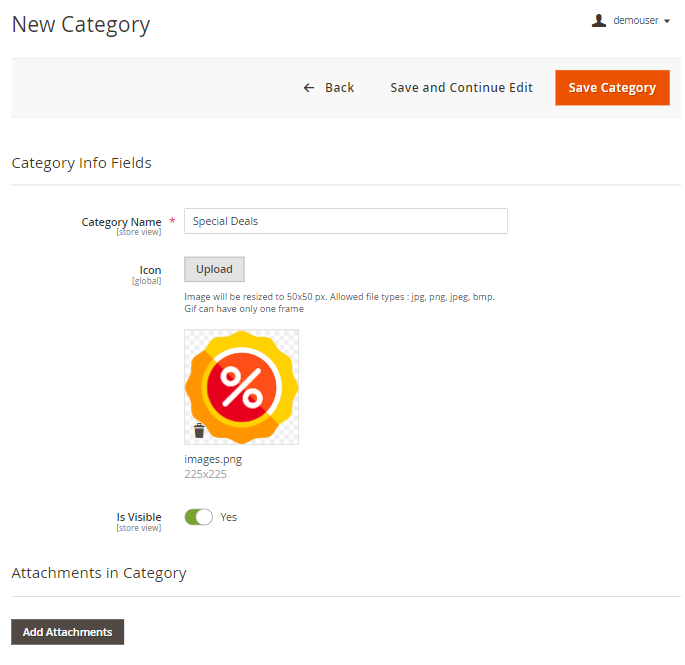Toggle the Is Visible switch off
Screen dimensions: 685x665
(x=198, y=517)
